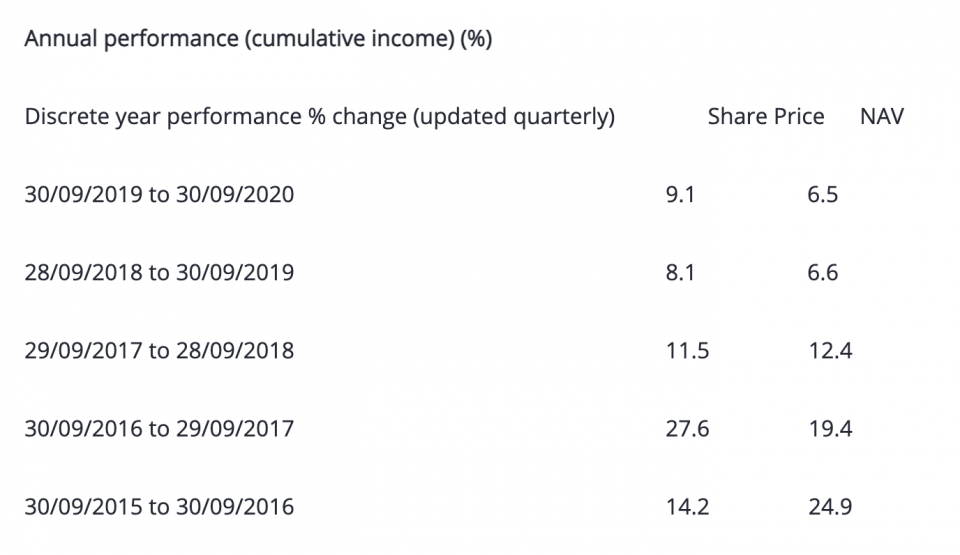Pick the 11.5 Share Price figure
Image resolution: width=960 pixels, height=555 pixels.
[x=687, y=351]
